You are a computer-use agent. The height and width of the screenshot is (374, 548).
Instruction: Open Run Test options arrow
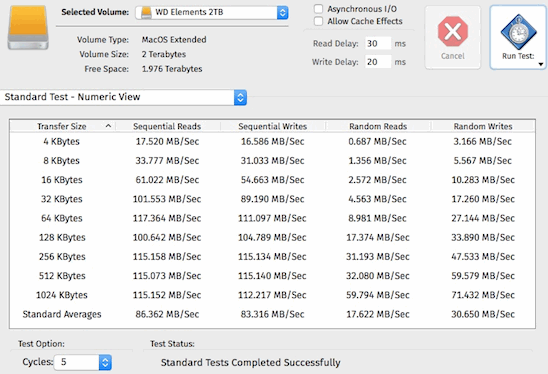(x=541, y=64)
